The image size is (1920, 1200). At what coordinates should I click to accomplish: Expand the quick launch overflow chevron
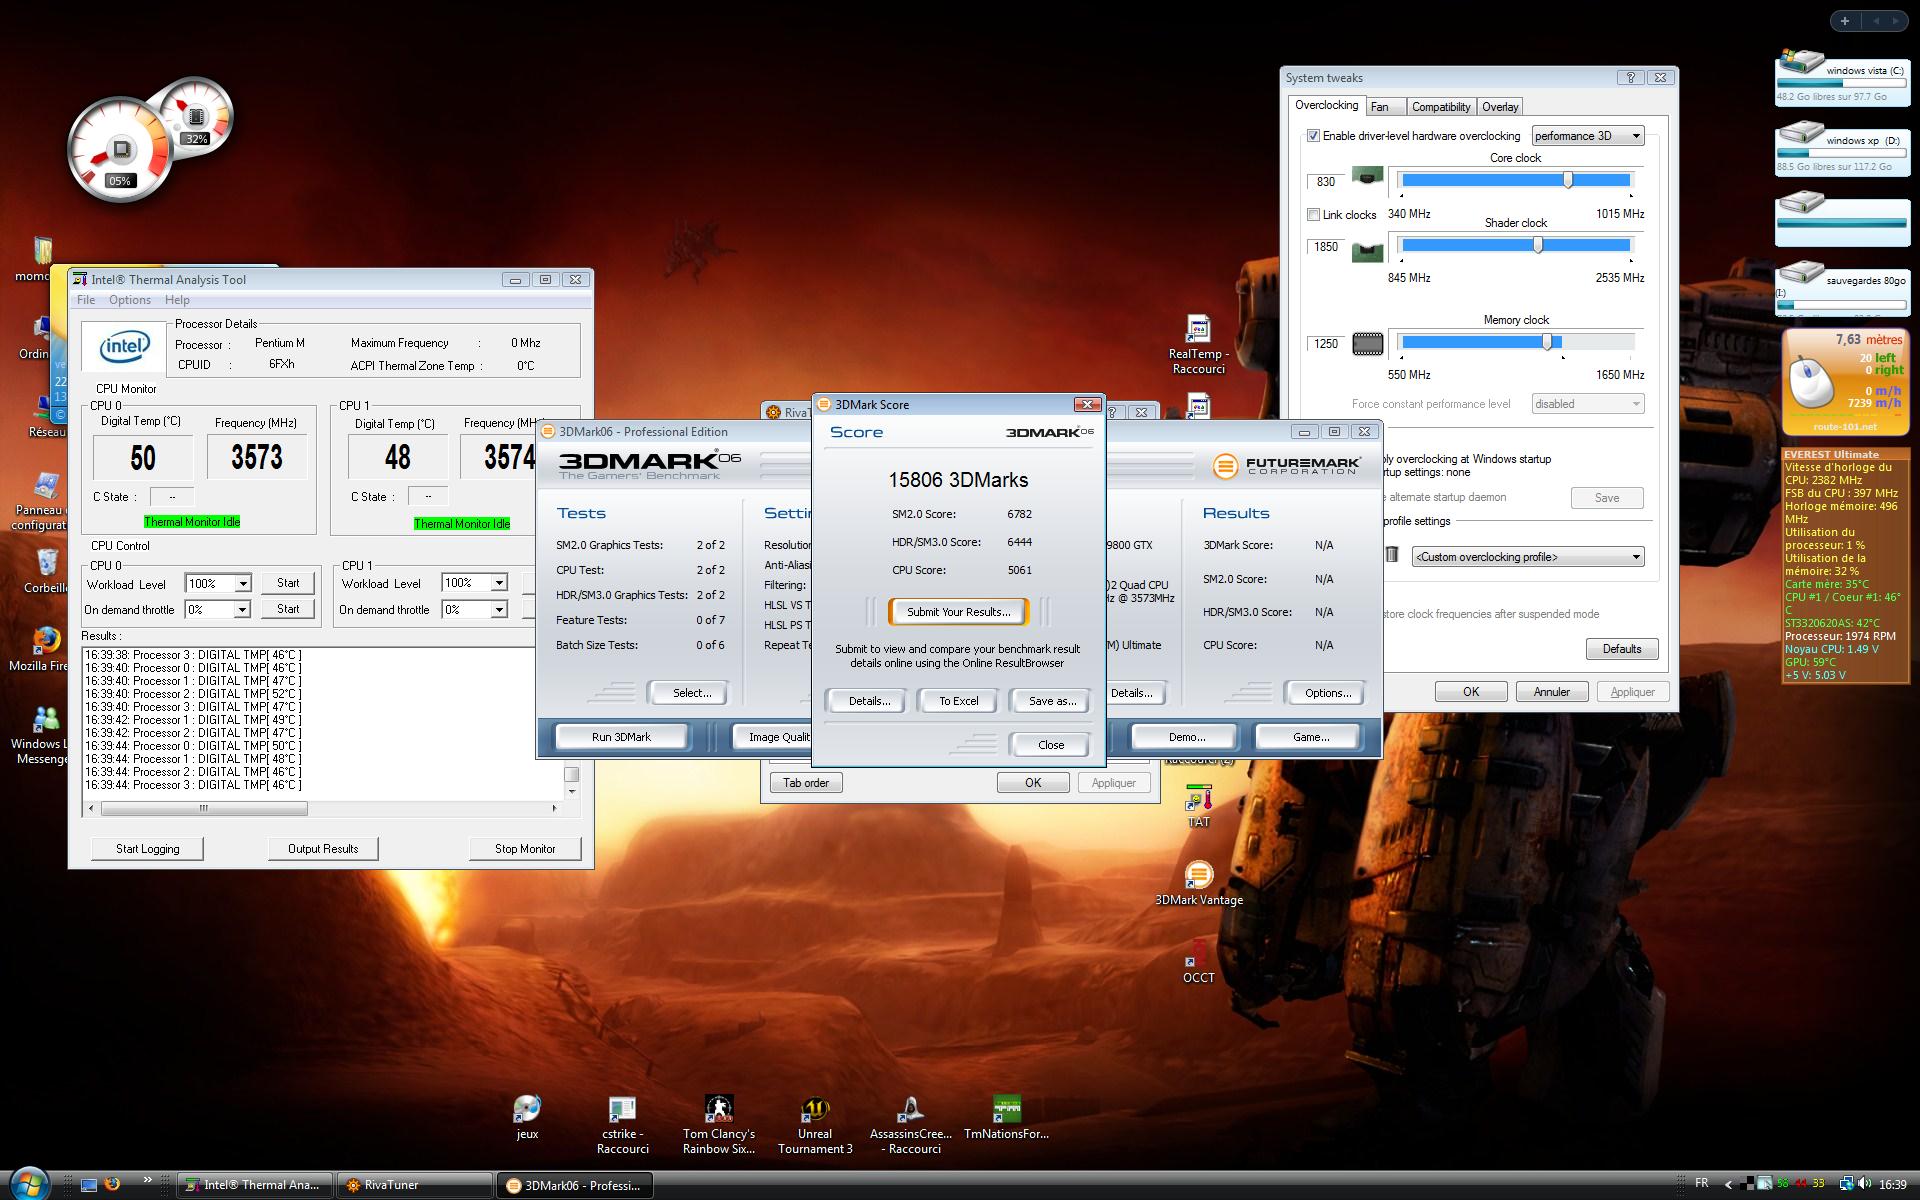click(147, 1181)
